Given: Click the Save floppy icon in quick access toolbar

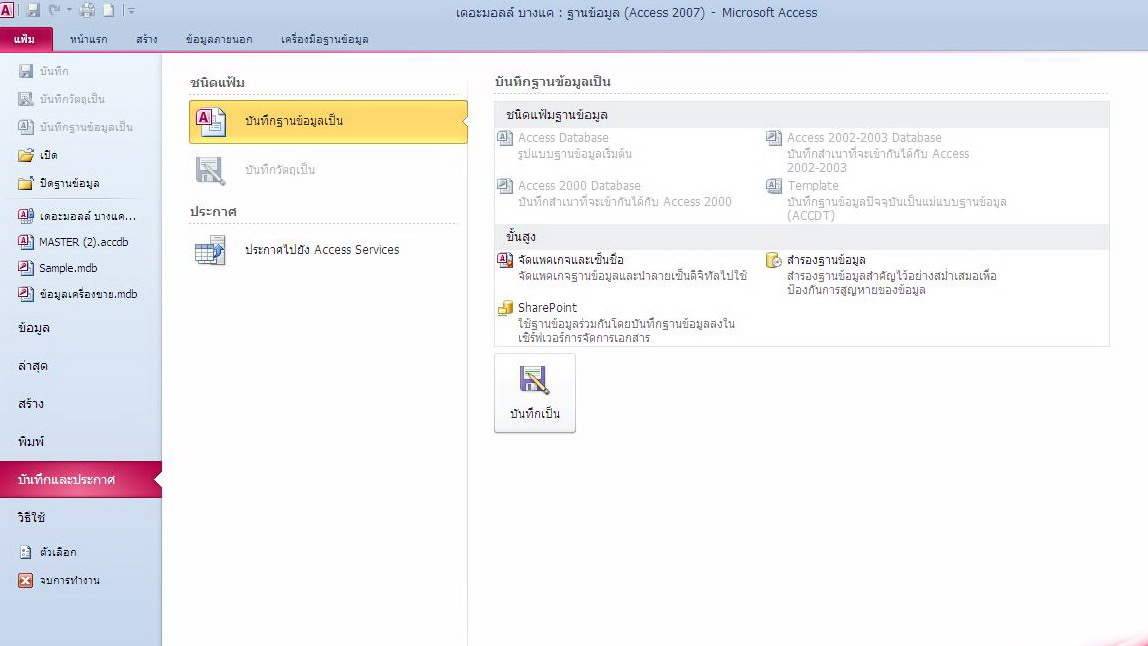Looking at the screenshot, I should click(33, 10).
